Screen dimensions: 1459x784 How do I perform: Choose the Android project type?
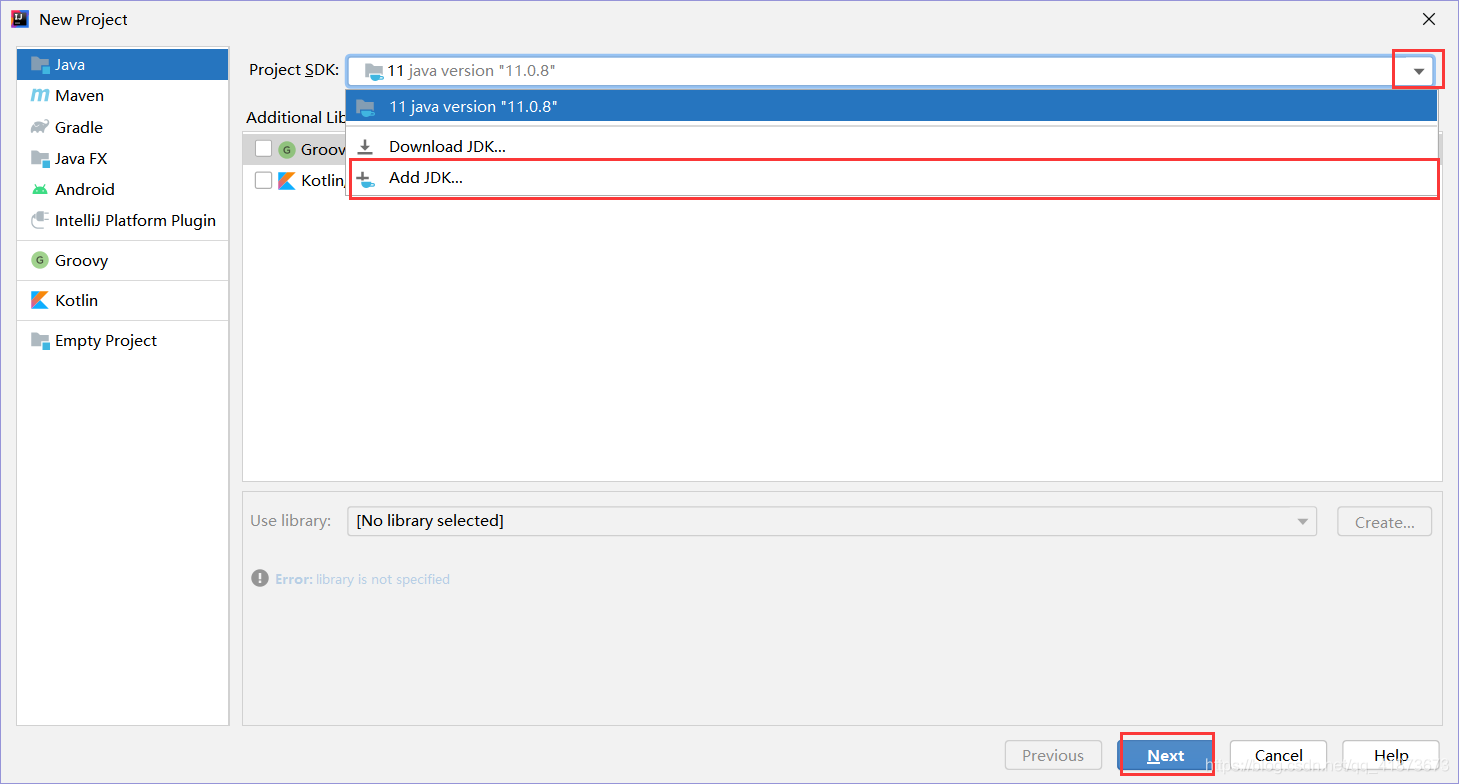[123, 189]
